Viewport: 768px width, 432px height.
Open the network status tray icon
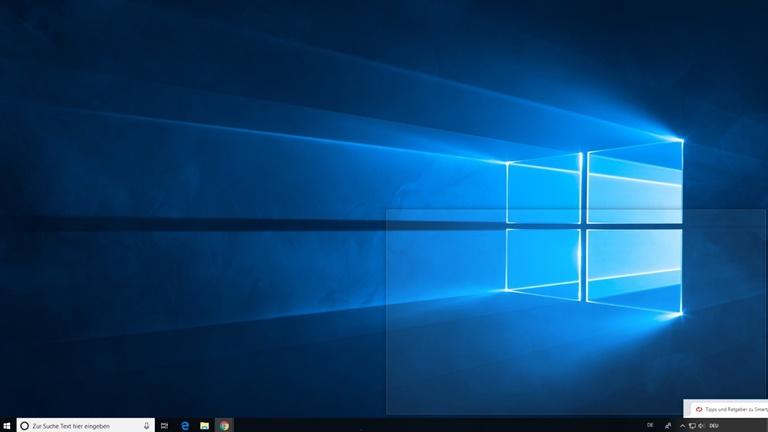click(692, 425)
